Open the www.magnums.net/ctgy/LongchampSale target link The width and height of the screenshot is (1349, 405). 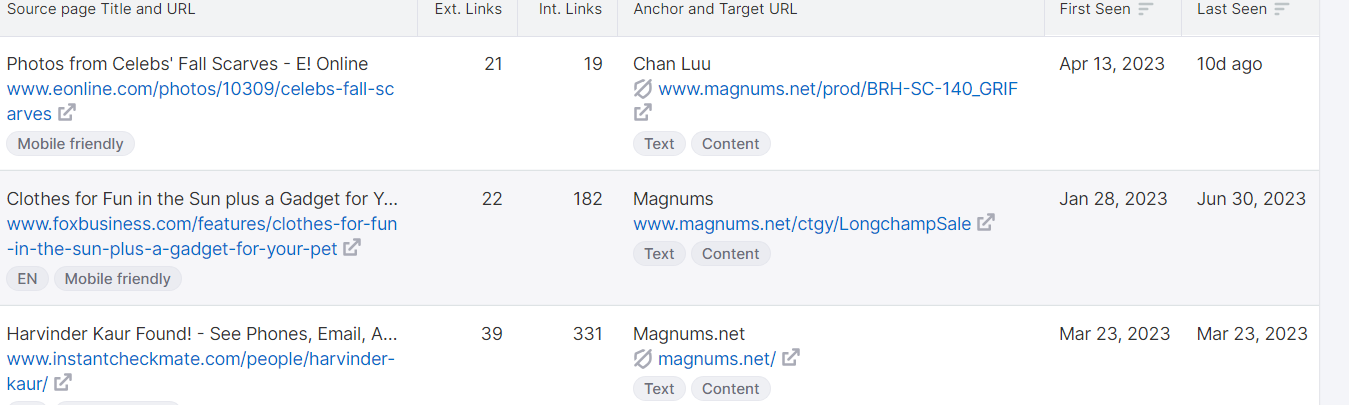(x=802, y=223)
